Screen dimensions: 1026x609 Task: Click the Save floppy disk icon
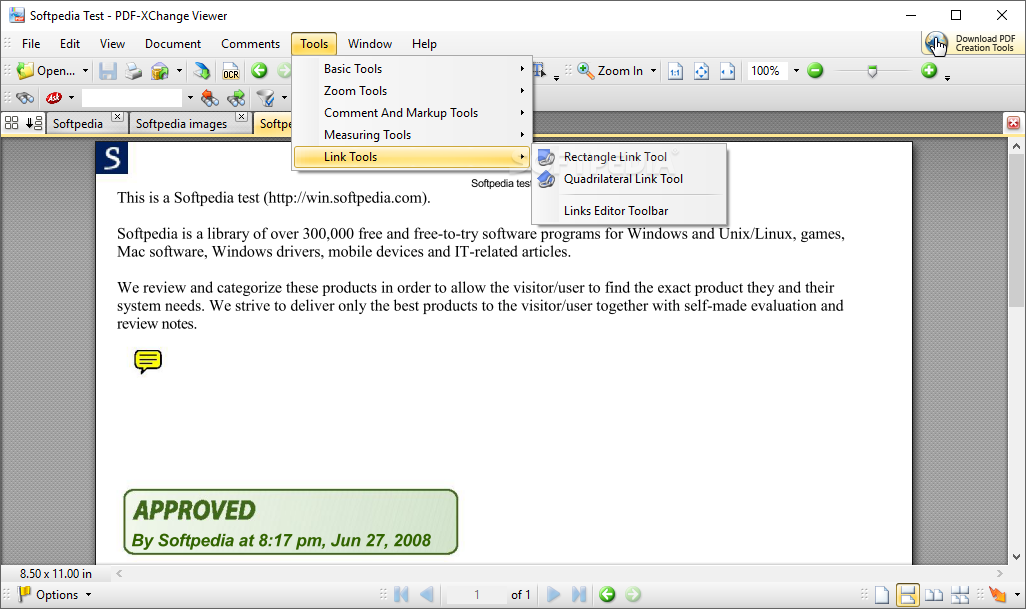pyautogui.click(x=108, y=71)
